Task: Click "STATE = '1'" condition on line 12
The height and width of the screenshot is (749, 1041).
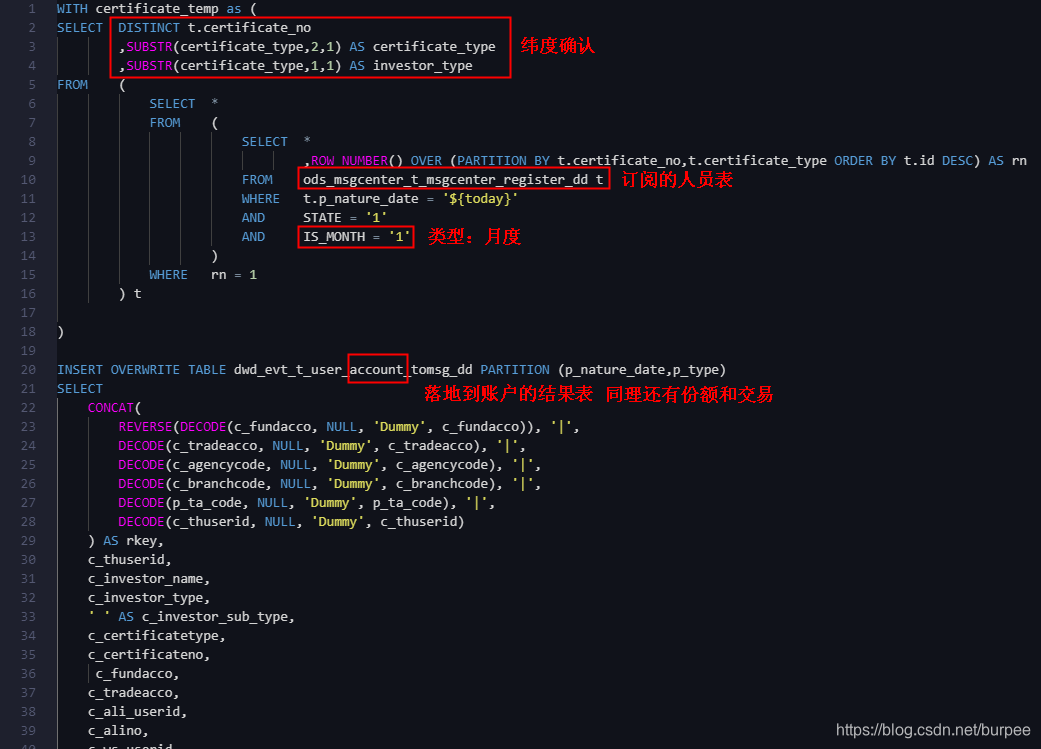Action: pos(345,218)
